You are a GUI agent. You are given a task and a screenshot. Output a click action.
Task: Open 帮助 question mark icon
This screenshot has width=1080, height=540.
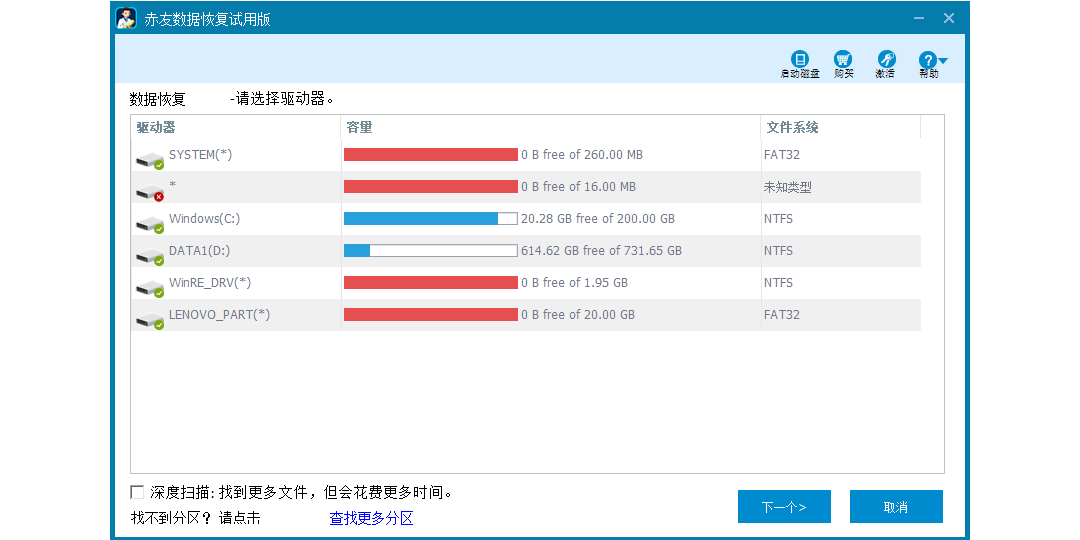(928, 60)
